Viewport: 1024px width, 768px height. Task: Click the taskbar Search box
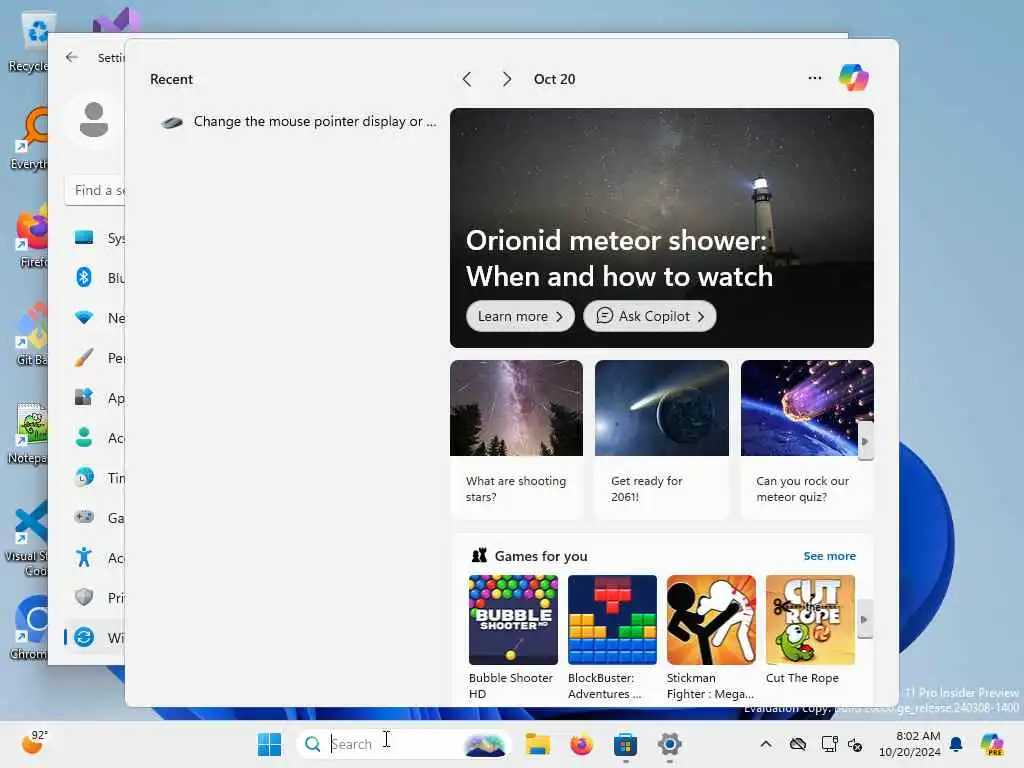(x=403, y=744)
